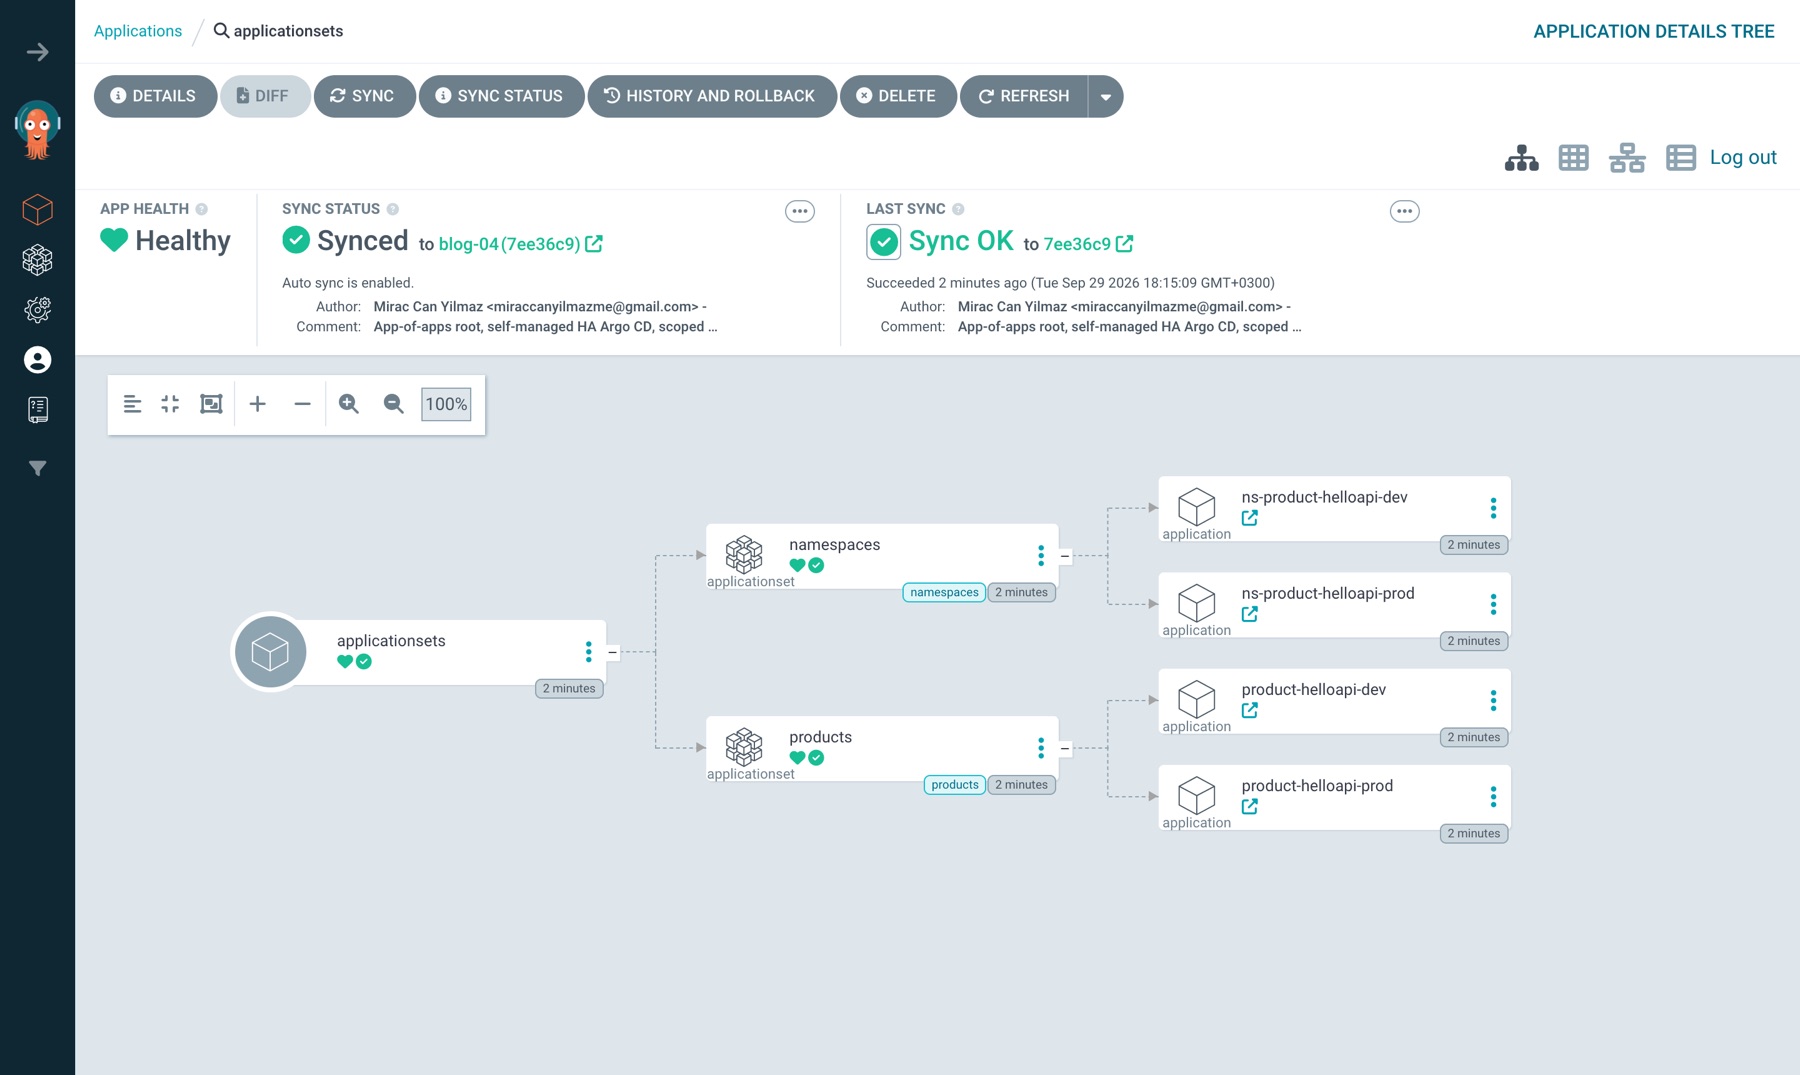
Task: Click the fit-to-screen icon in graph toolbar
Action: pos(170,404)
